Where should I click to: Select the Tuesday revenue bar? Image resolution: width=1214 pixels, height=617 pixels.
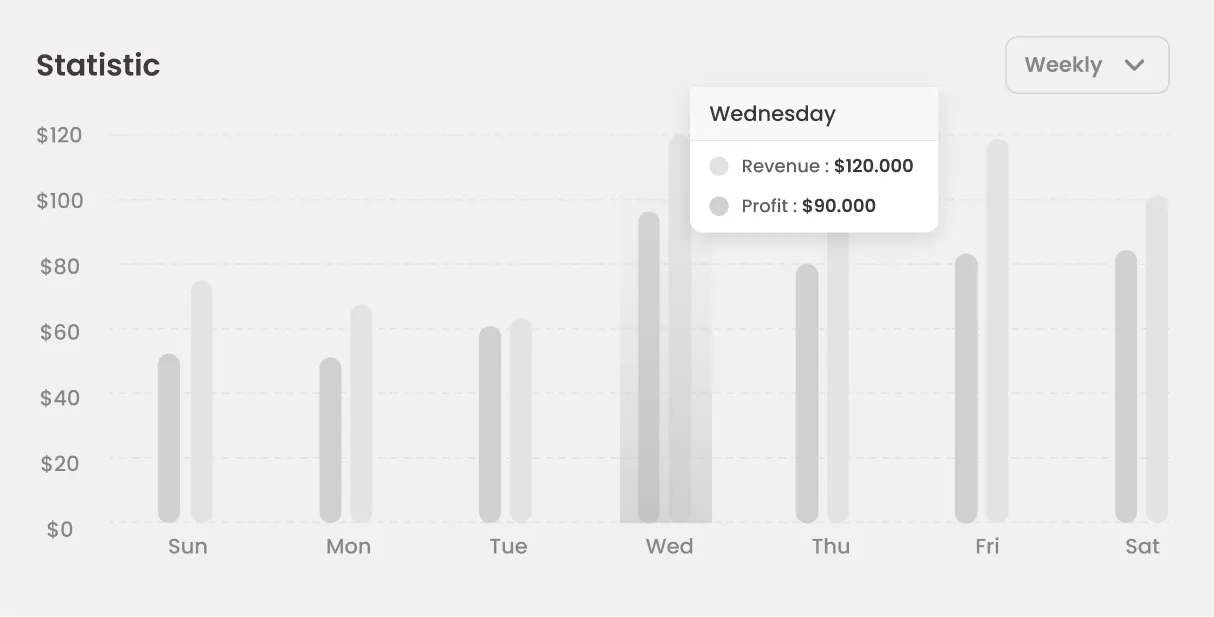tap(521, 420)
